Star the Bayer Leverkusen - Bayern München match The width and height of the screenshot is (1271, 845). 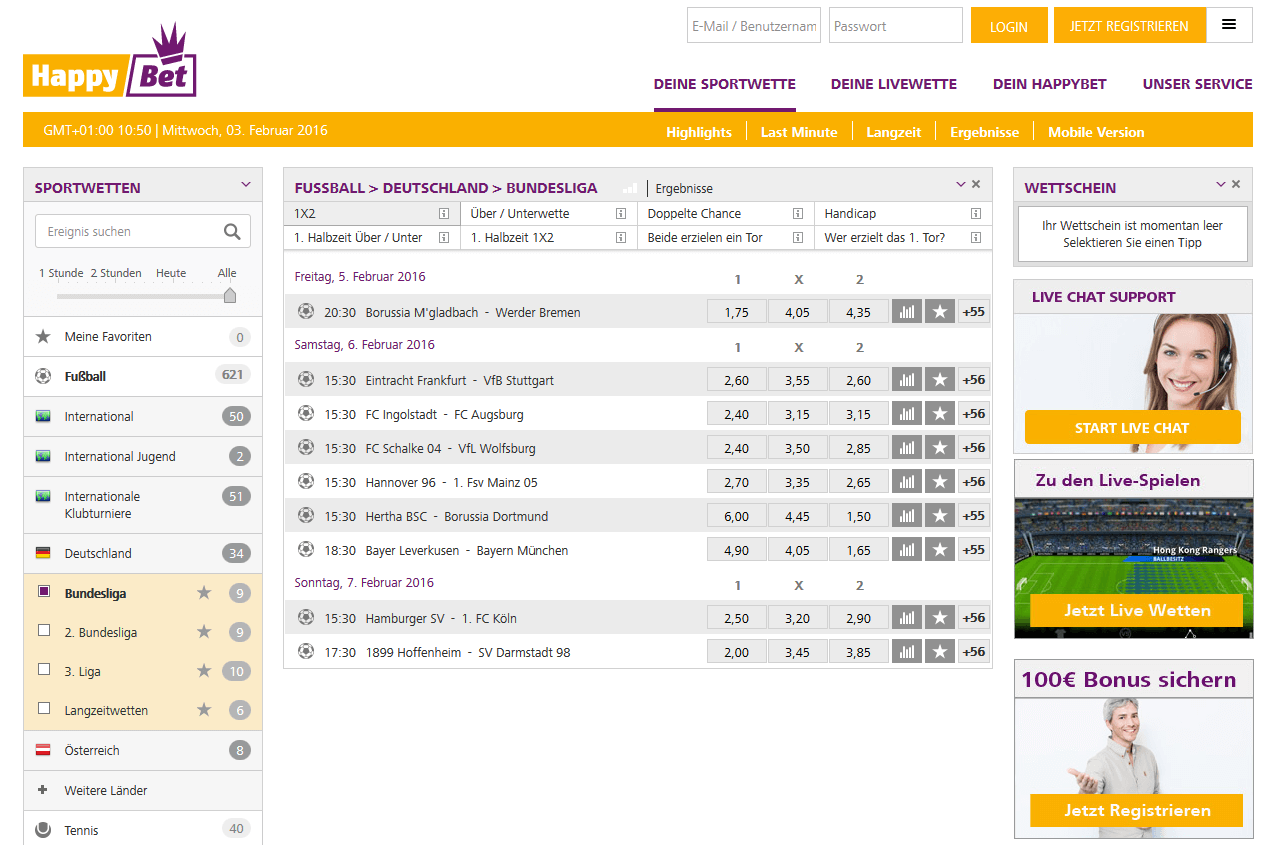pyautogui.click(x=939, y=550)
